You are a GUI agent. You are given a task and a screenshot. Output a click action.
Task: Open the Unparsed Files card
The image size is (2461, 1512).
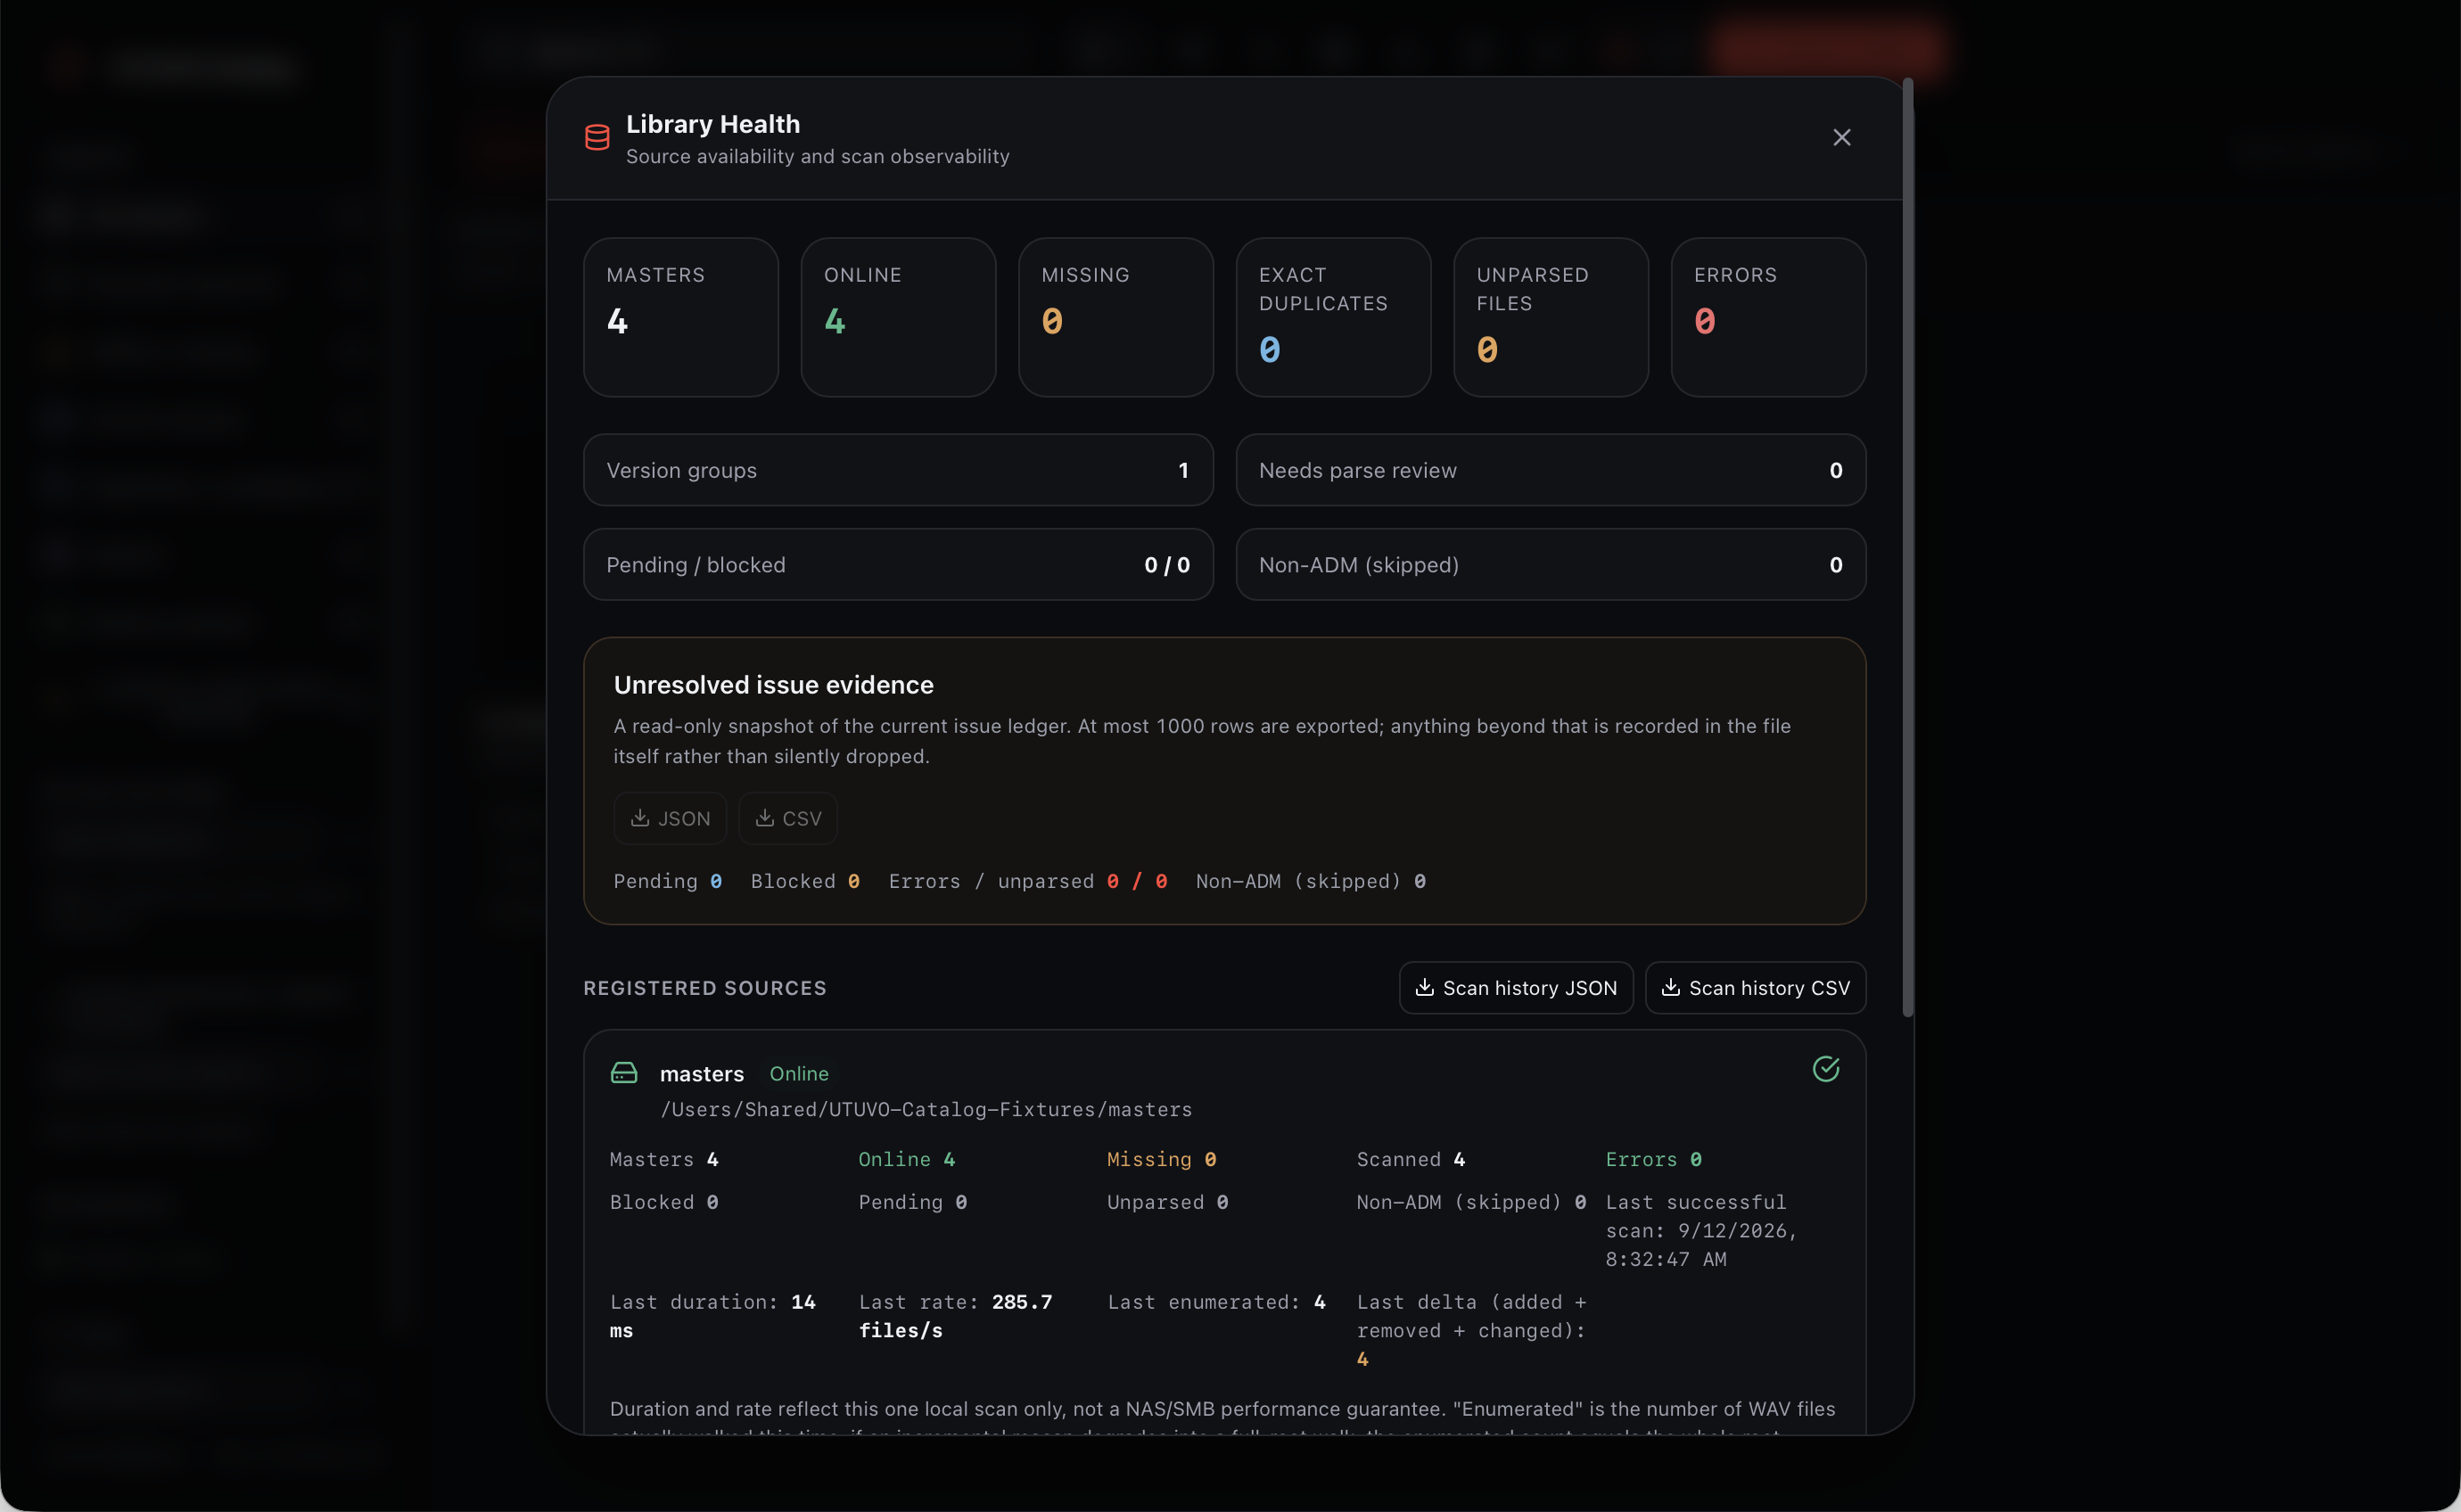1551,317
